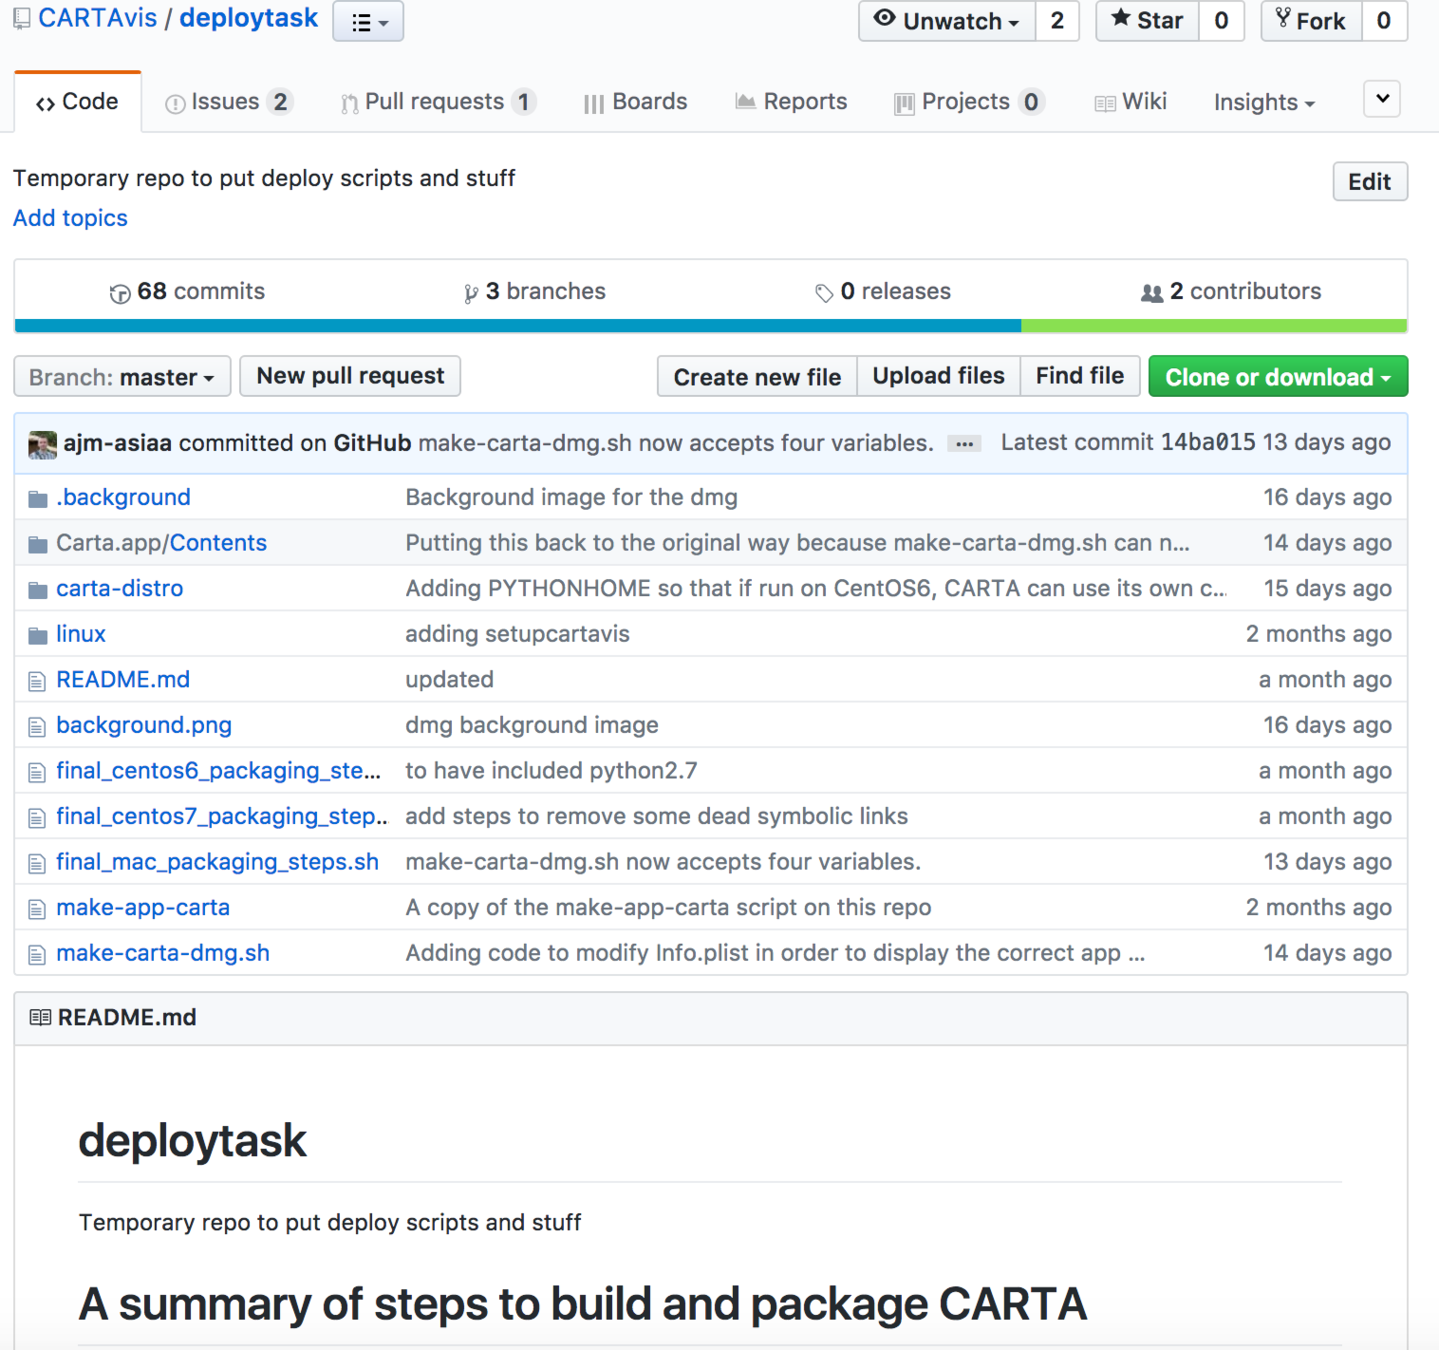Open the CARTAvis organization link
Screen dimensions: 1439x1350
click(97, 19)
